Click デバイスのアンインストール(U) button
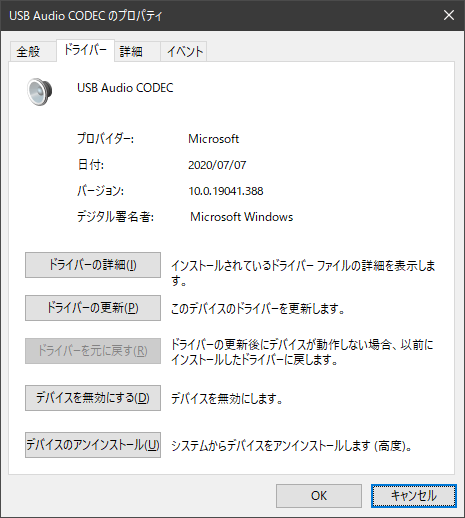Image resolution: width=465 pixels, height=518 pixels. 93,445
